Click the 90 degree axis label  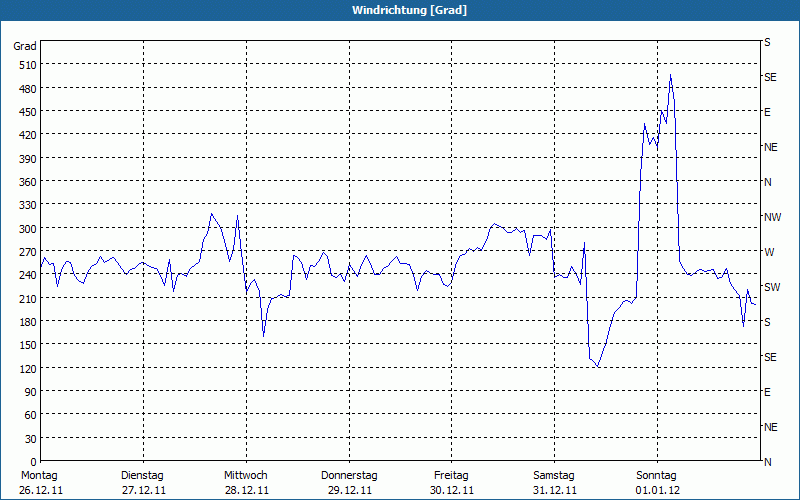[x=31, y=392]
